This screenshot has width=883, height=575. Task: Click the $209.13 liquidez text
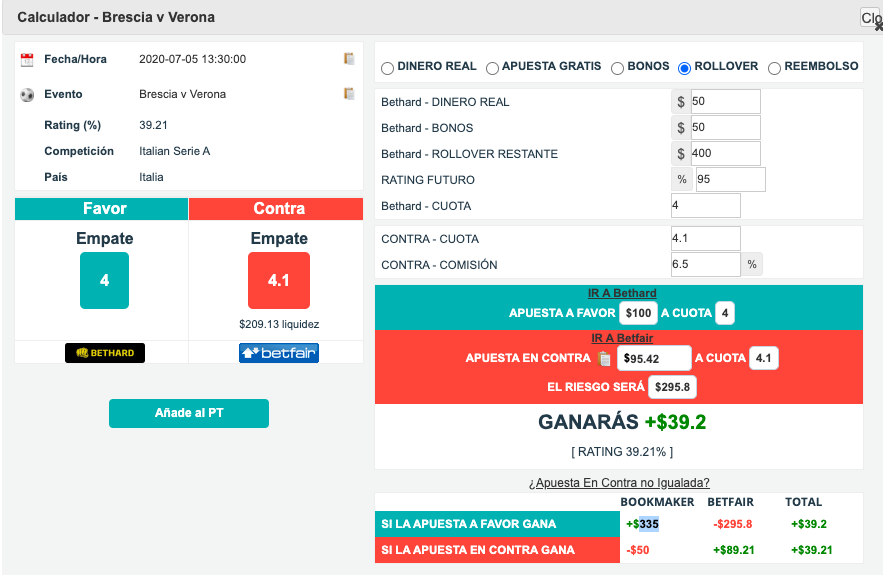279,324
